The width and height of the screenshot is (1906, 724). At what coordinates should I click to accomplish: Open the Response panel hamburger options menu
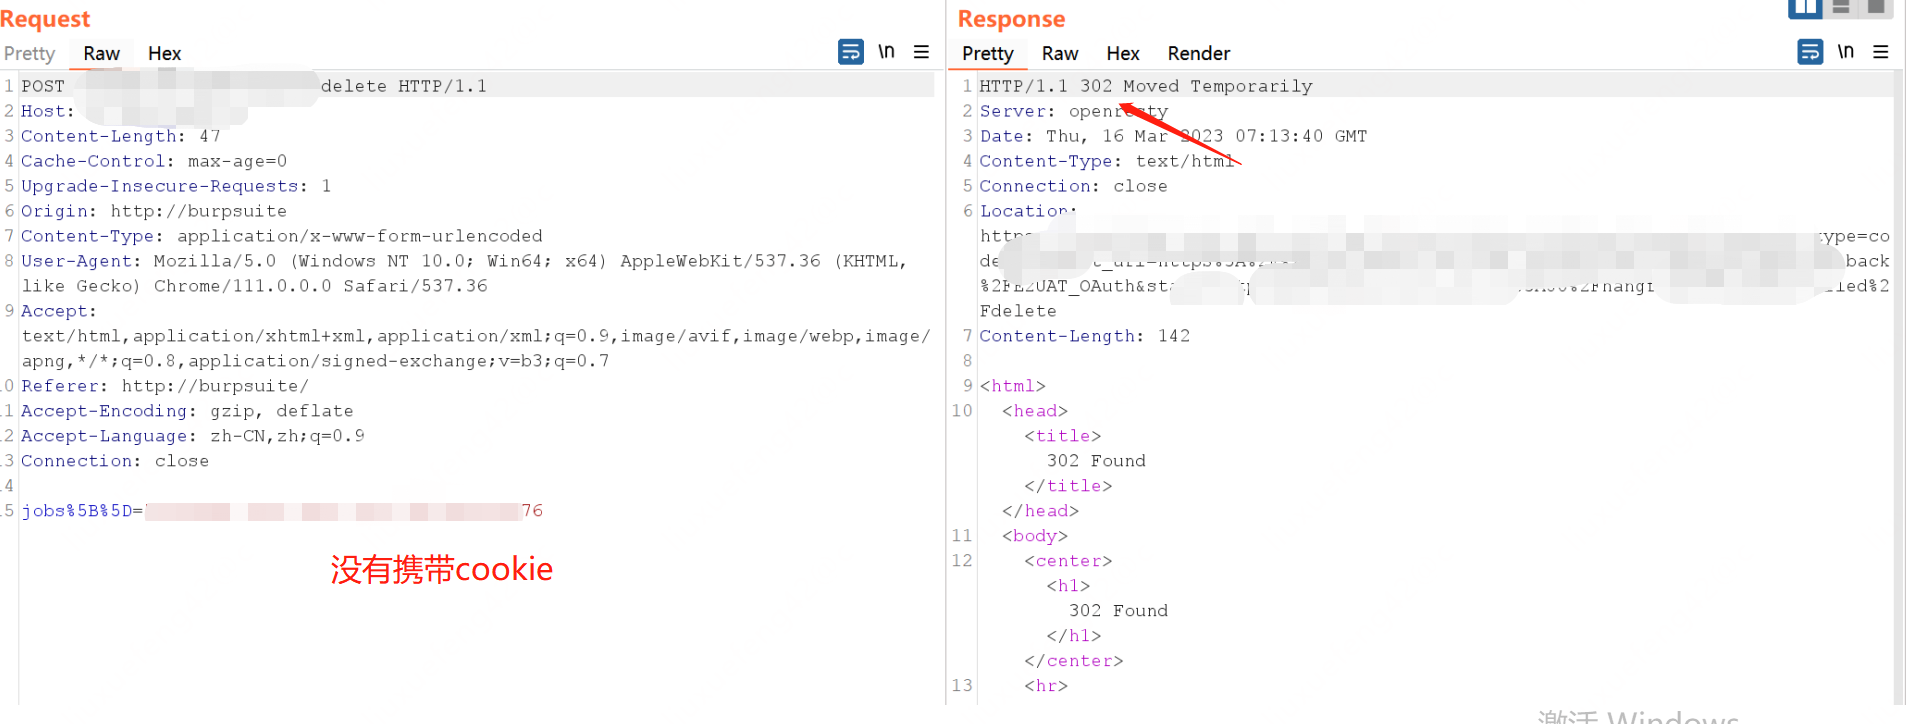(1881, 52)
